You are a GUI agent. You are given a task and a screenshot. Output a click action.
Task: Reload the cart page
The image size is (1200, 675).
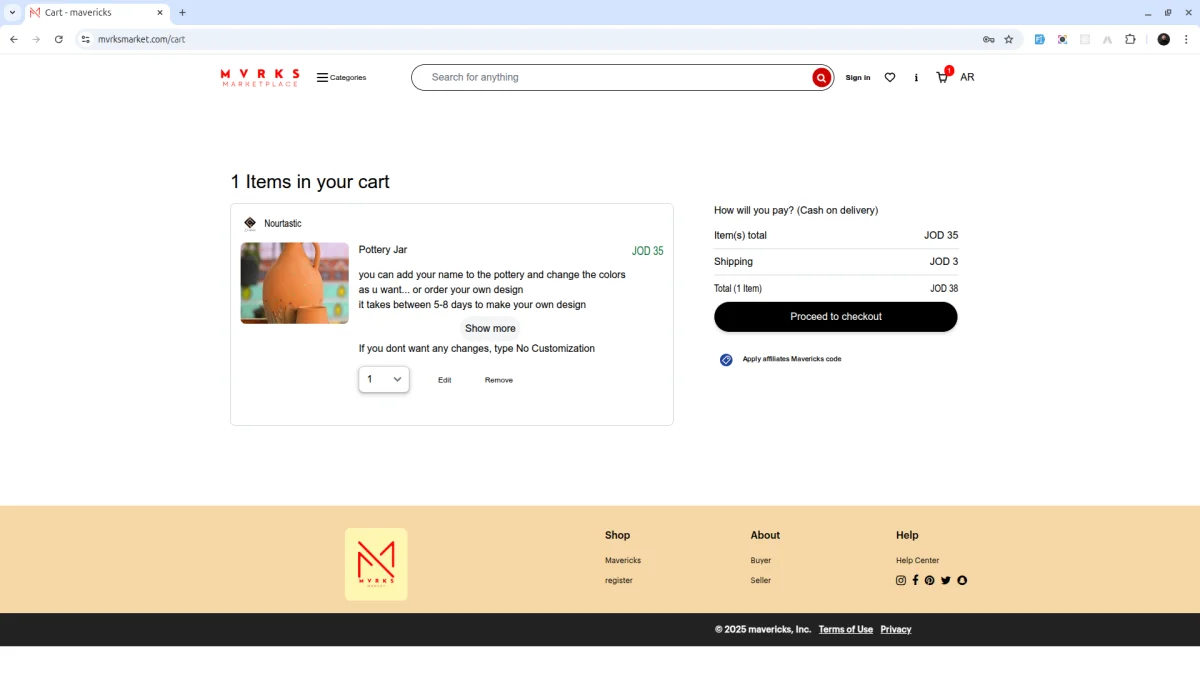(59, 39)
